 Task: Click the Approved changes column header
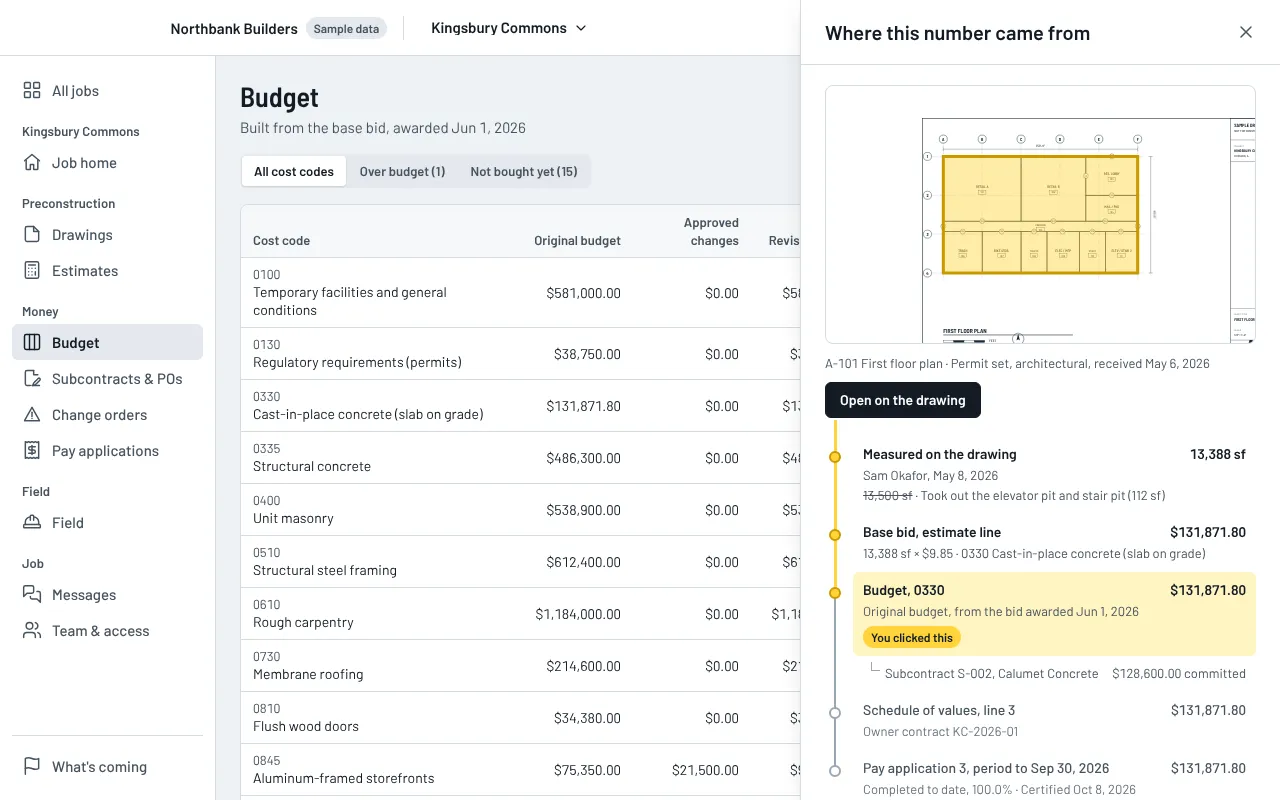[x=711, y=232]
